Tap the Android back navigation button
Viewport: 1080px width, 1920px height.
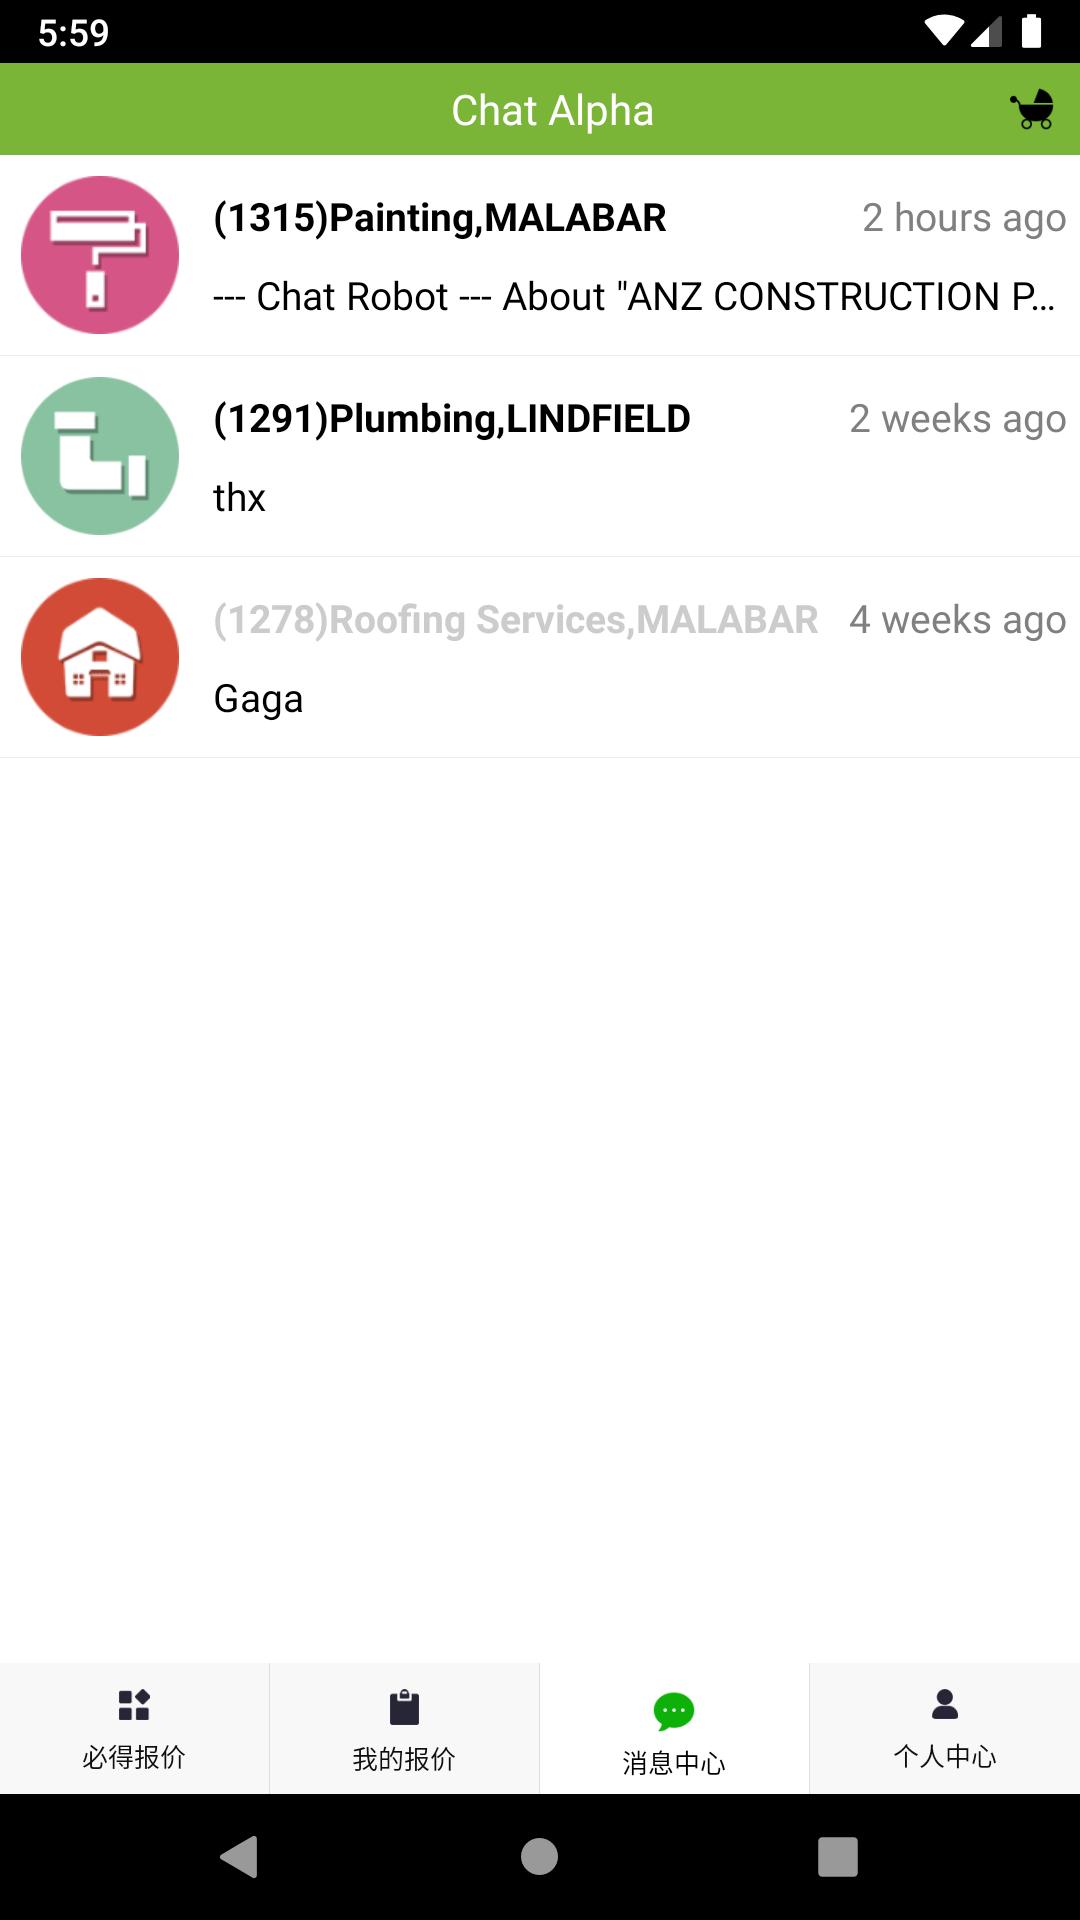pos(240,1857)
